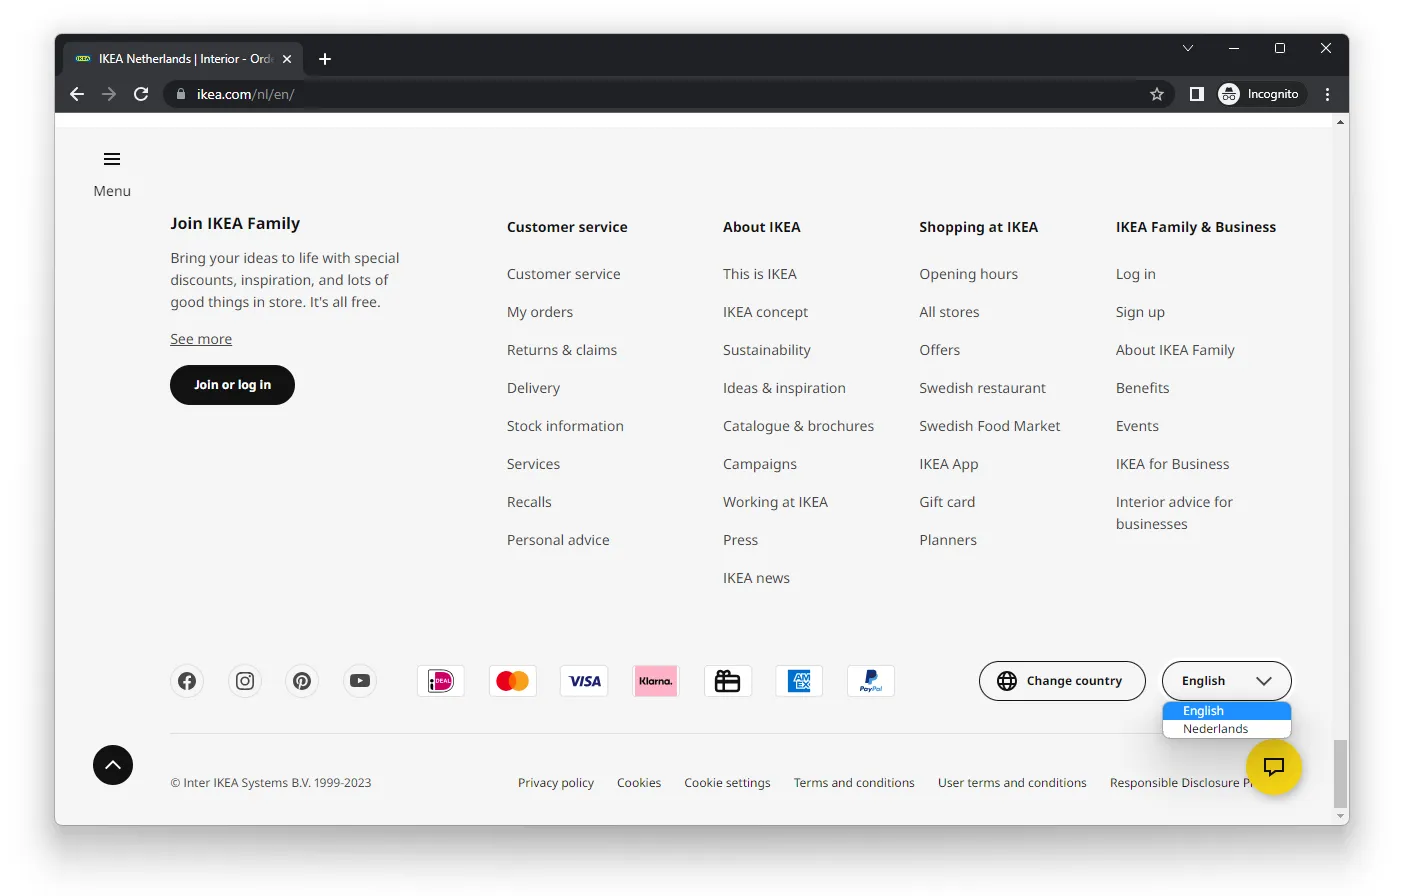
Task: Click the Mastercard payment icon
Action: (513, 681)
